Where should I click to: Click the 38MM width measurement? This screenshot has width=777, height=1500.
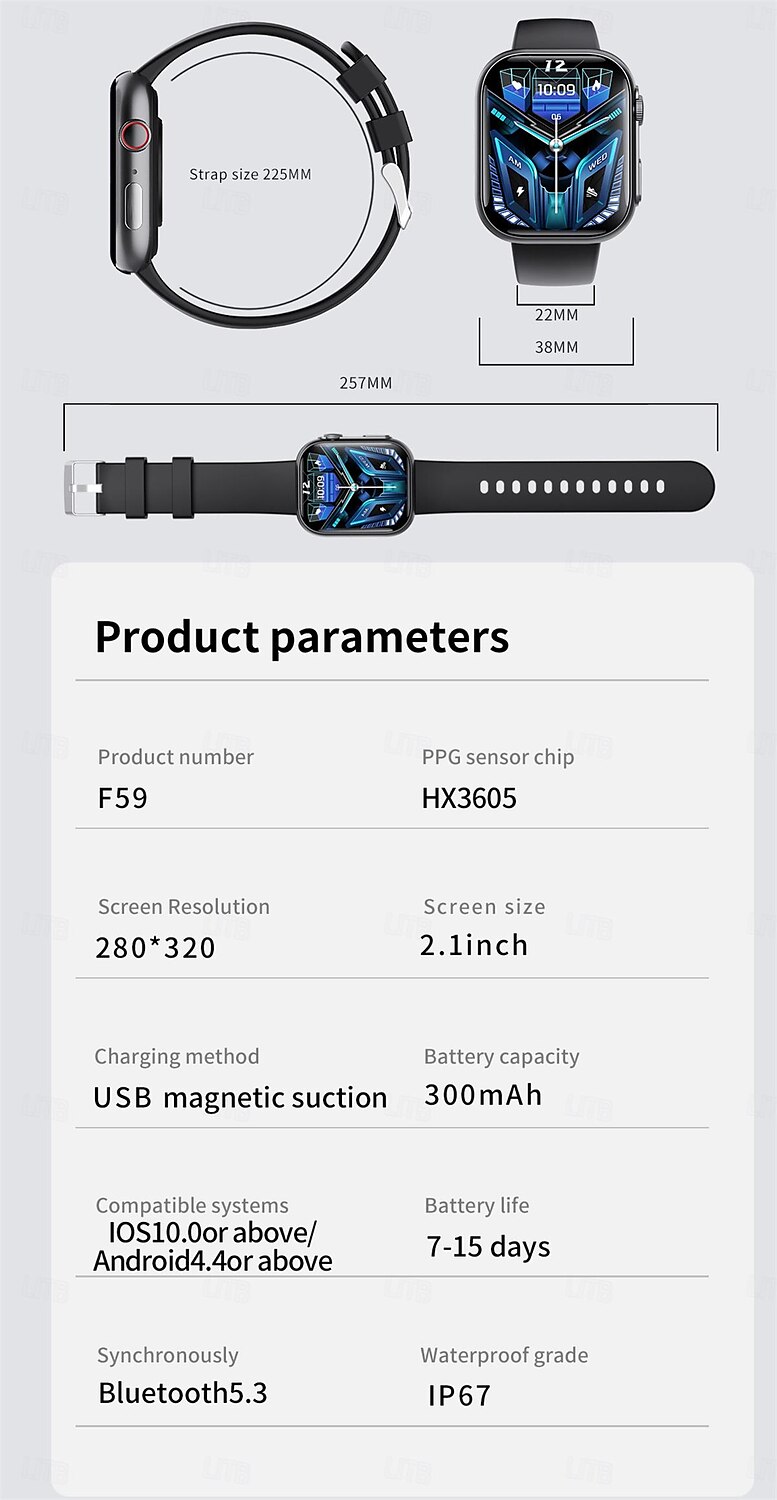tap(556, 347)
